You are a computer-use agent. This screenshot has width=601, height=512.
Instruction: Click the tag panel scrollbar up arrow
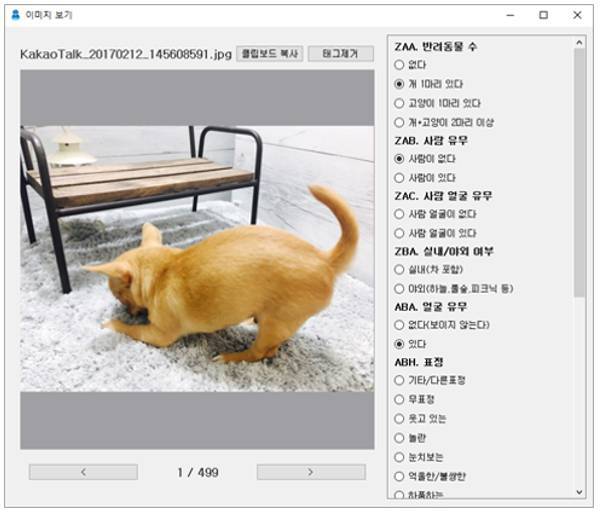[x=579, y=43]
